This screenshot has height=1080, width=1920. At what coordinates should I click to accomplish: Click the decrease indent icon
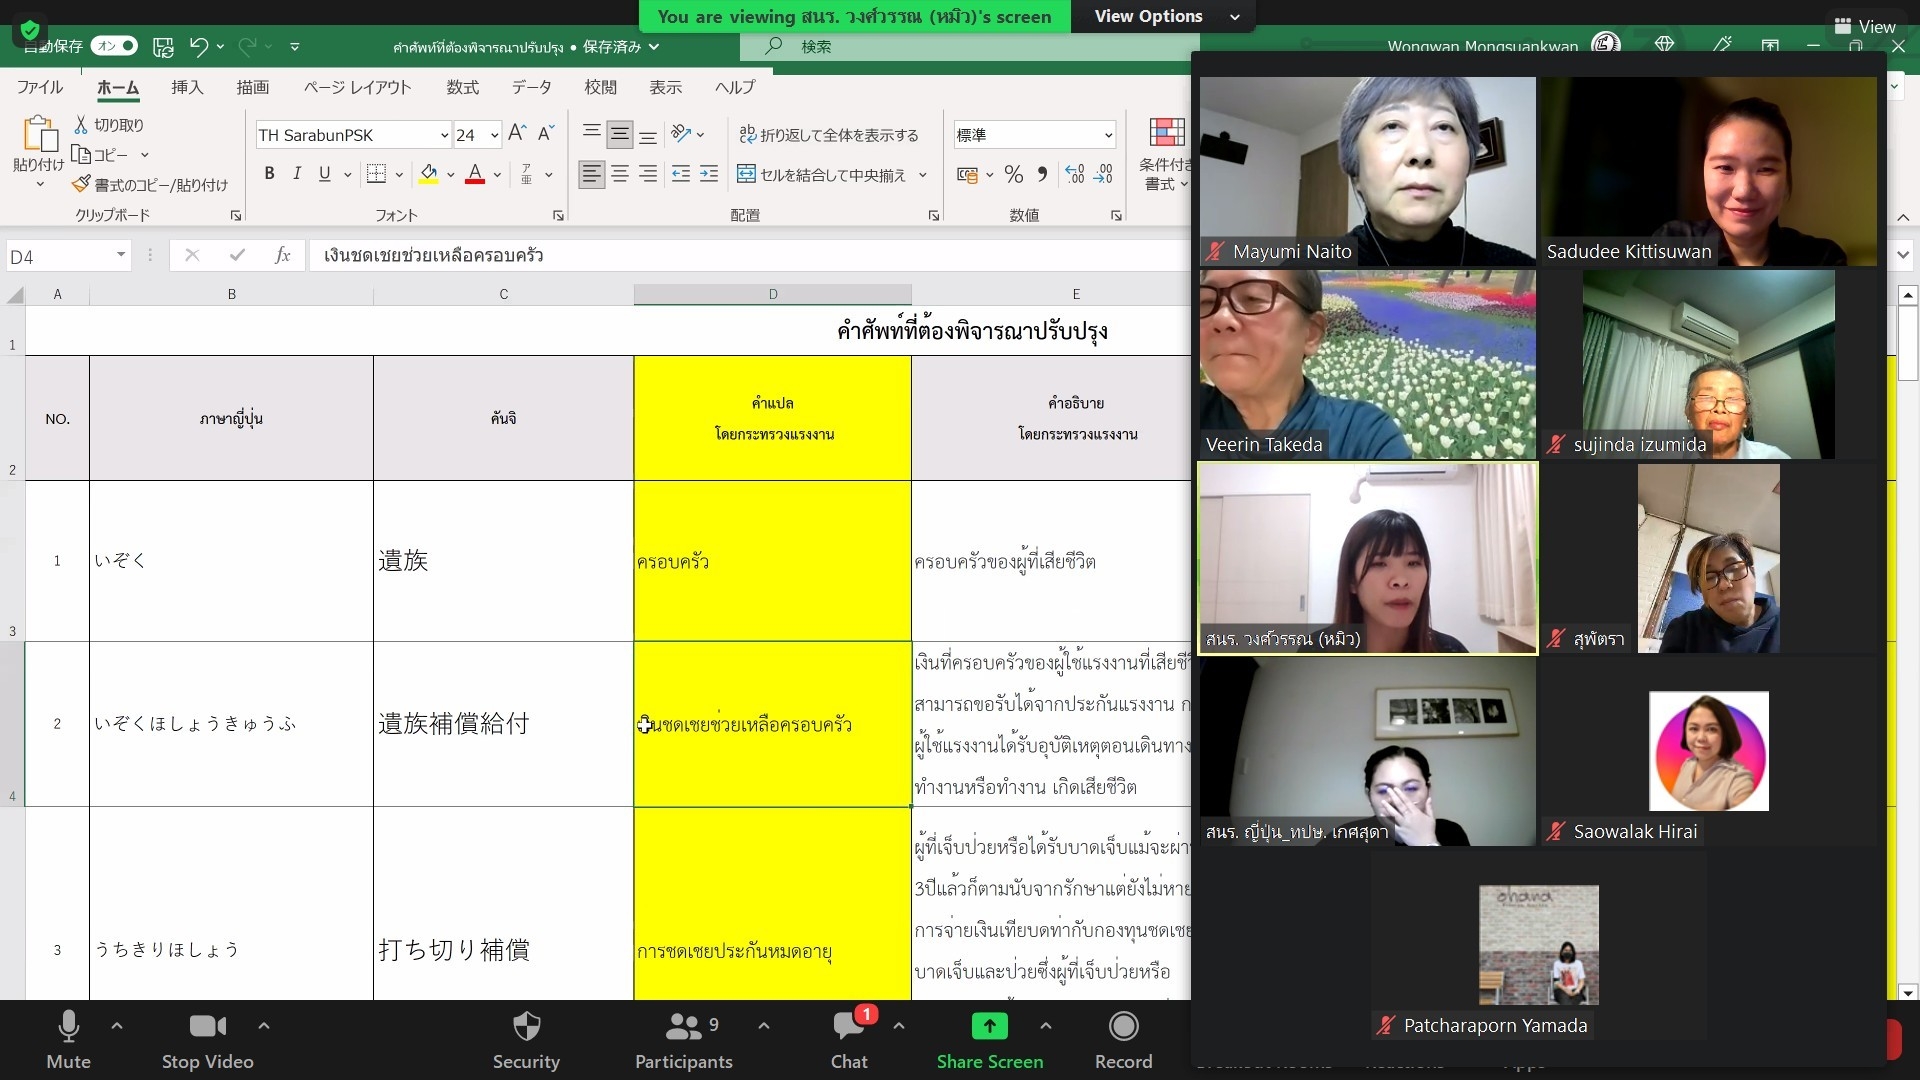pyautogui.click(x=681, y=174)
